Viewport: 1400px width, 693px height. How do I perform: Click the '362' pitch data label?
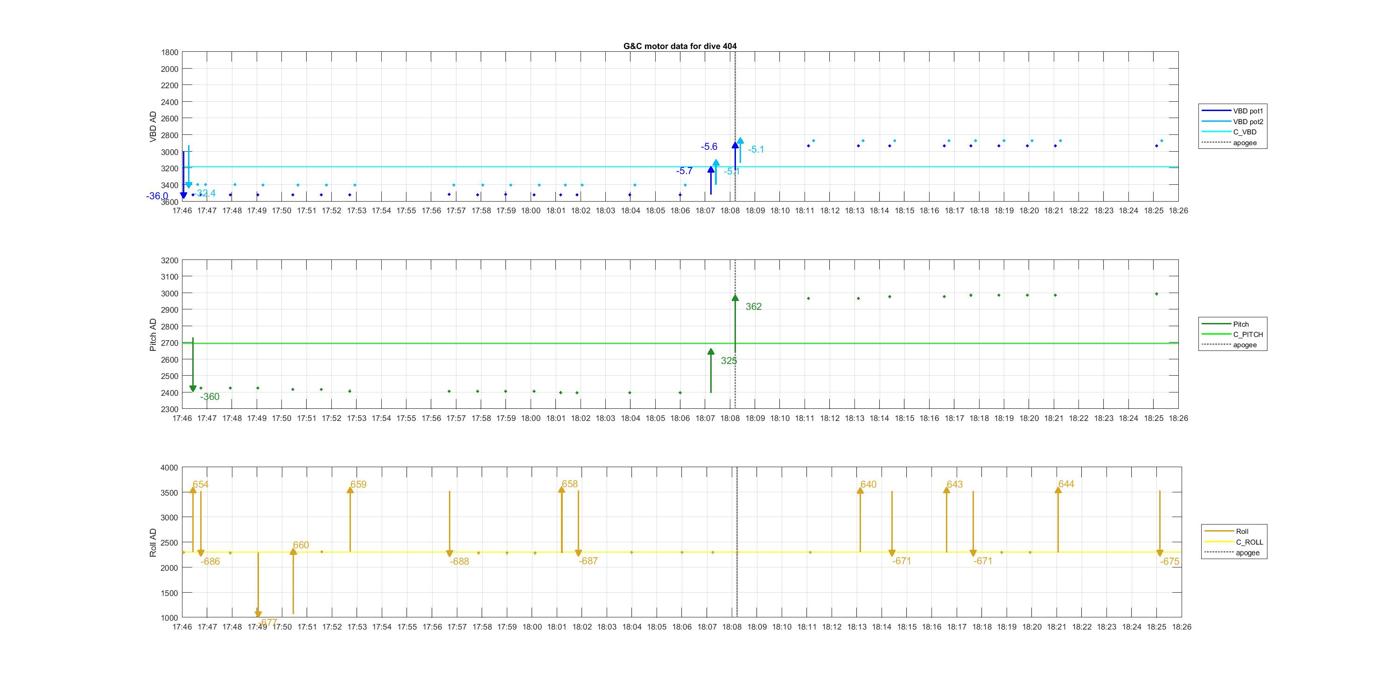click(753, 307)
